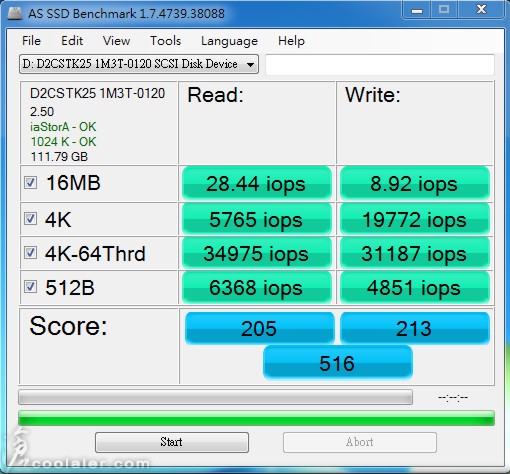
Task: Click the AS SSD Benchmark title bar icon
Action: click(15, 13)
